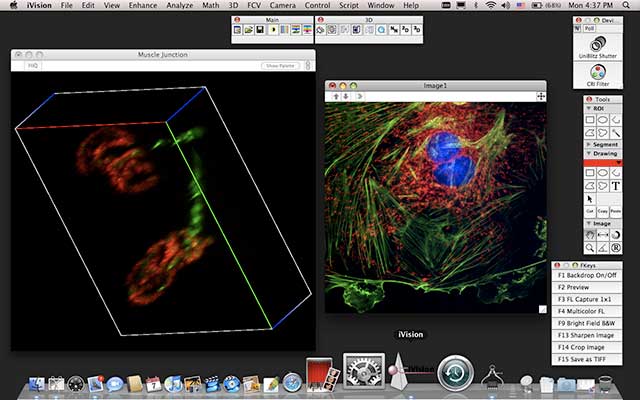Click the blue circle icon in 3D toolbar
The width and height of the screenshot is (640, 400).
pyautogui.click(x=381, y=30)
